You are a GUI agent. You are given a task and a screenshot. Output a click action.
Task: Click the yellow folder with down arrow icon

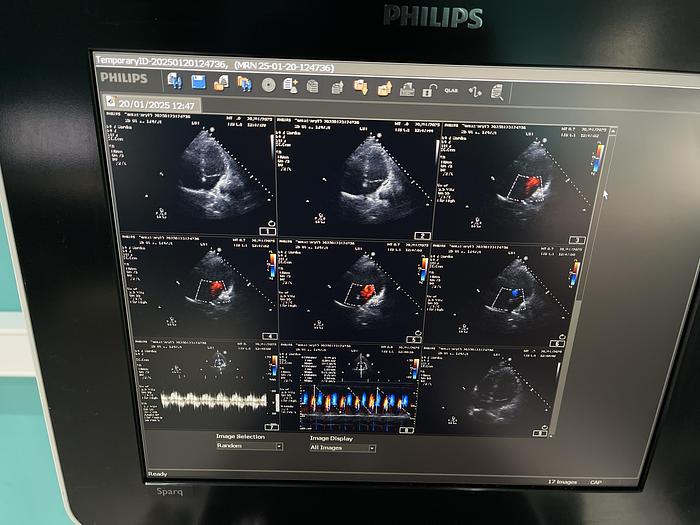[x=361, y=88]
